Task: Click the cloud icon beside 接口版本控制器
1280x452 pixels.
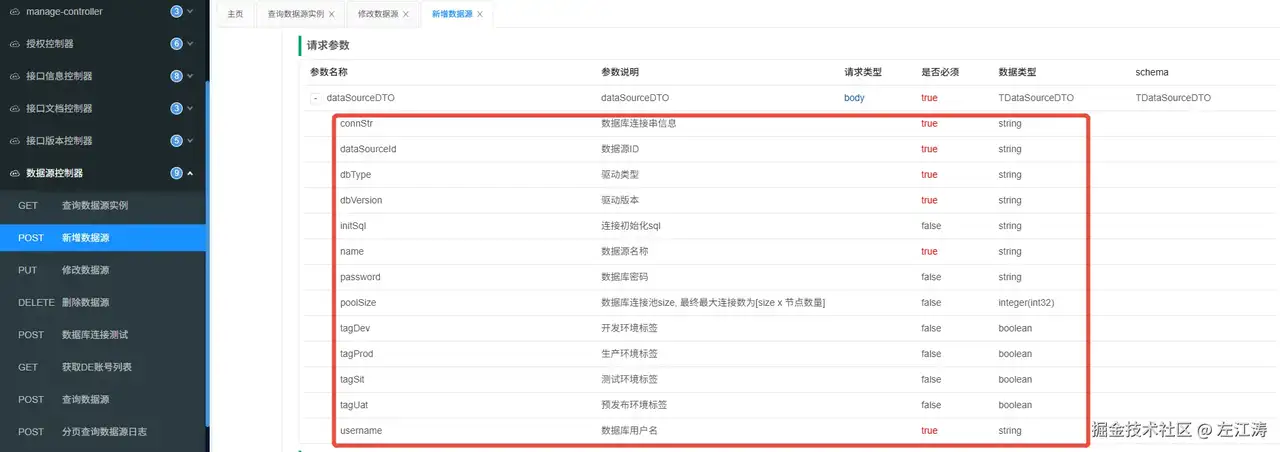Action: coord(15,141)
